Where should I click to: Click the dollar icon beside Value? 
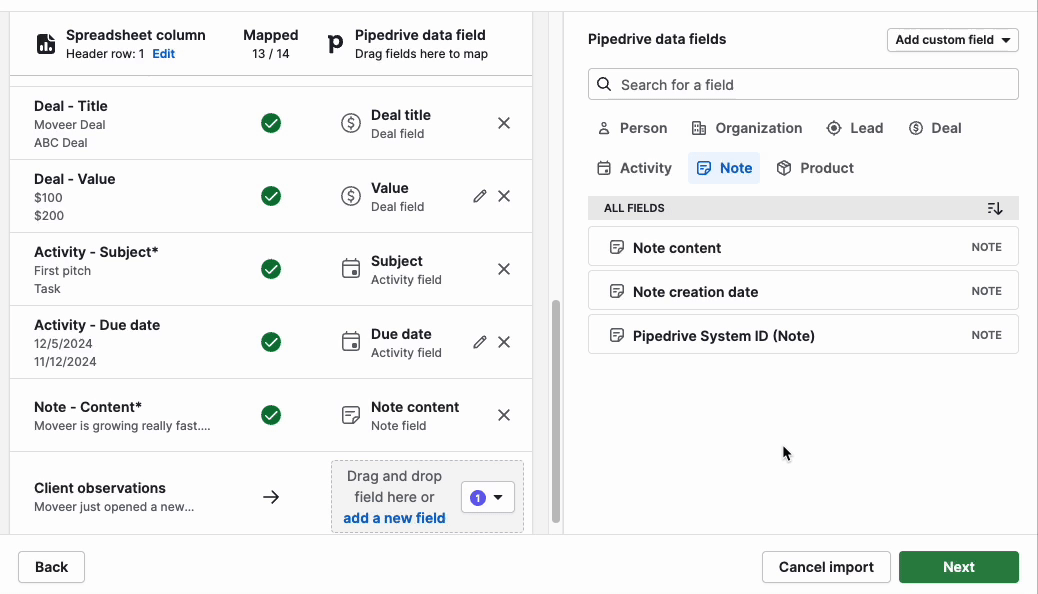(351, 196)
